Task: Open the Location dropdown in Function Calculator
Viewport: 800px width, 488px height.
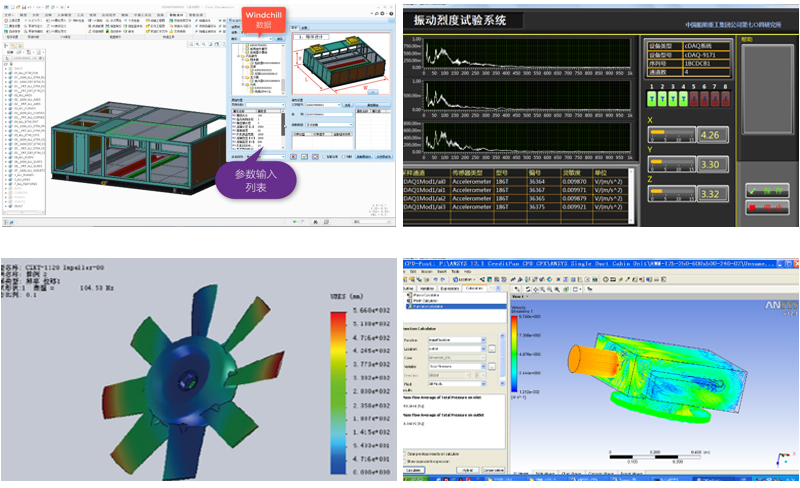Action: (x=457, y=349)
